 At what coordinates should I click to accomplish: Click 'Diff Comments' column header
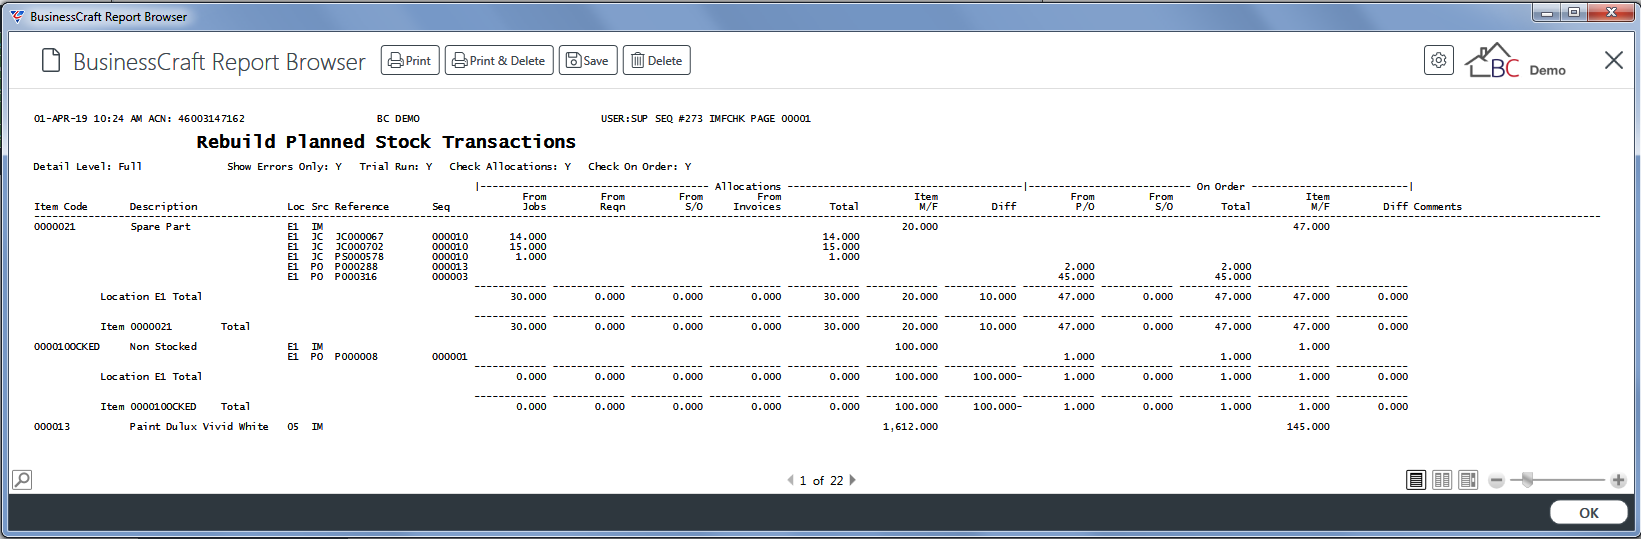pos(1422,207)
